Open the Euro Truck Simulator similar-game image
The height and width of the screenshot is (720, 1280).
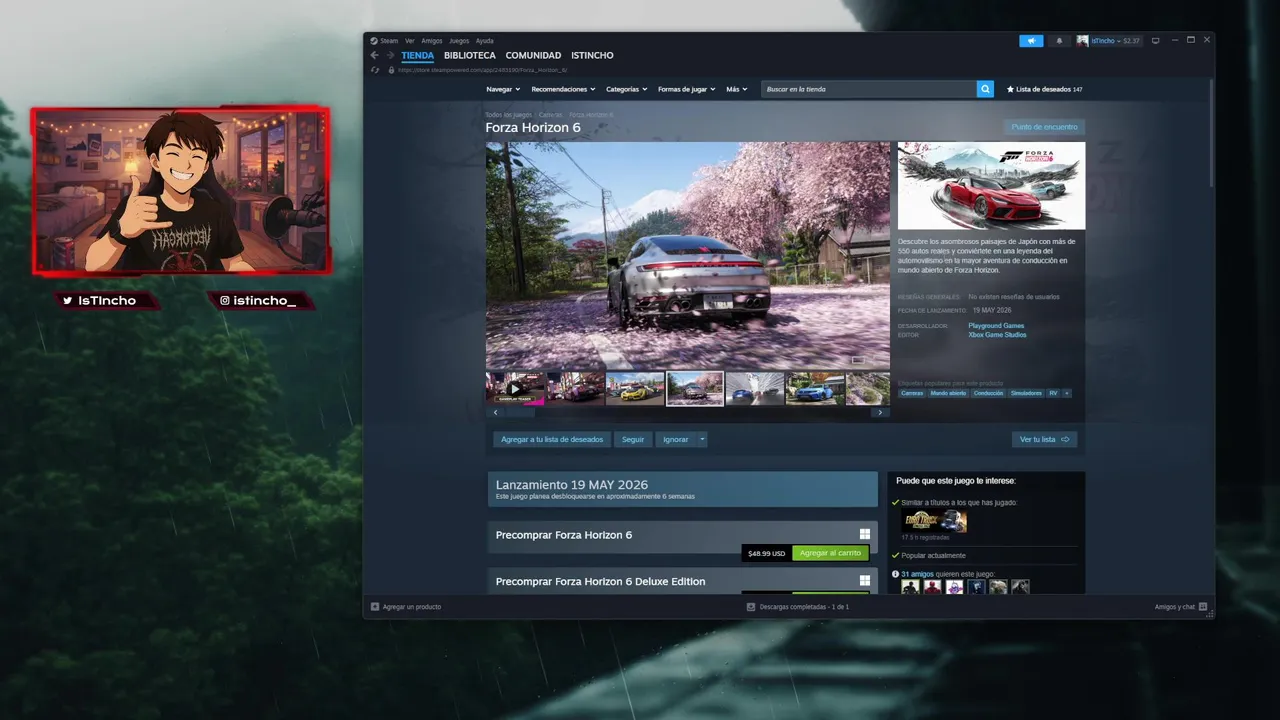(934, 521)
